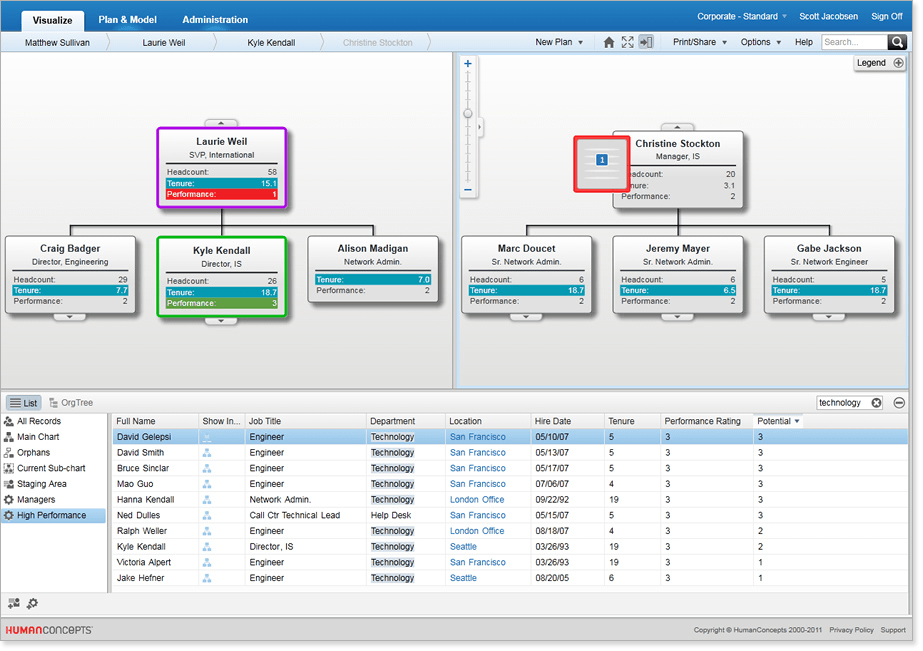The width and height of the screenshot is (923, 651).
Task: Click the technology filter field
Action: [x=844, y=403]
